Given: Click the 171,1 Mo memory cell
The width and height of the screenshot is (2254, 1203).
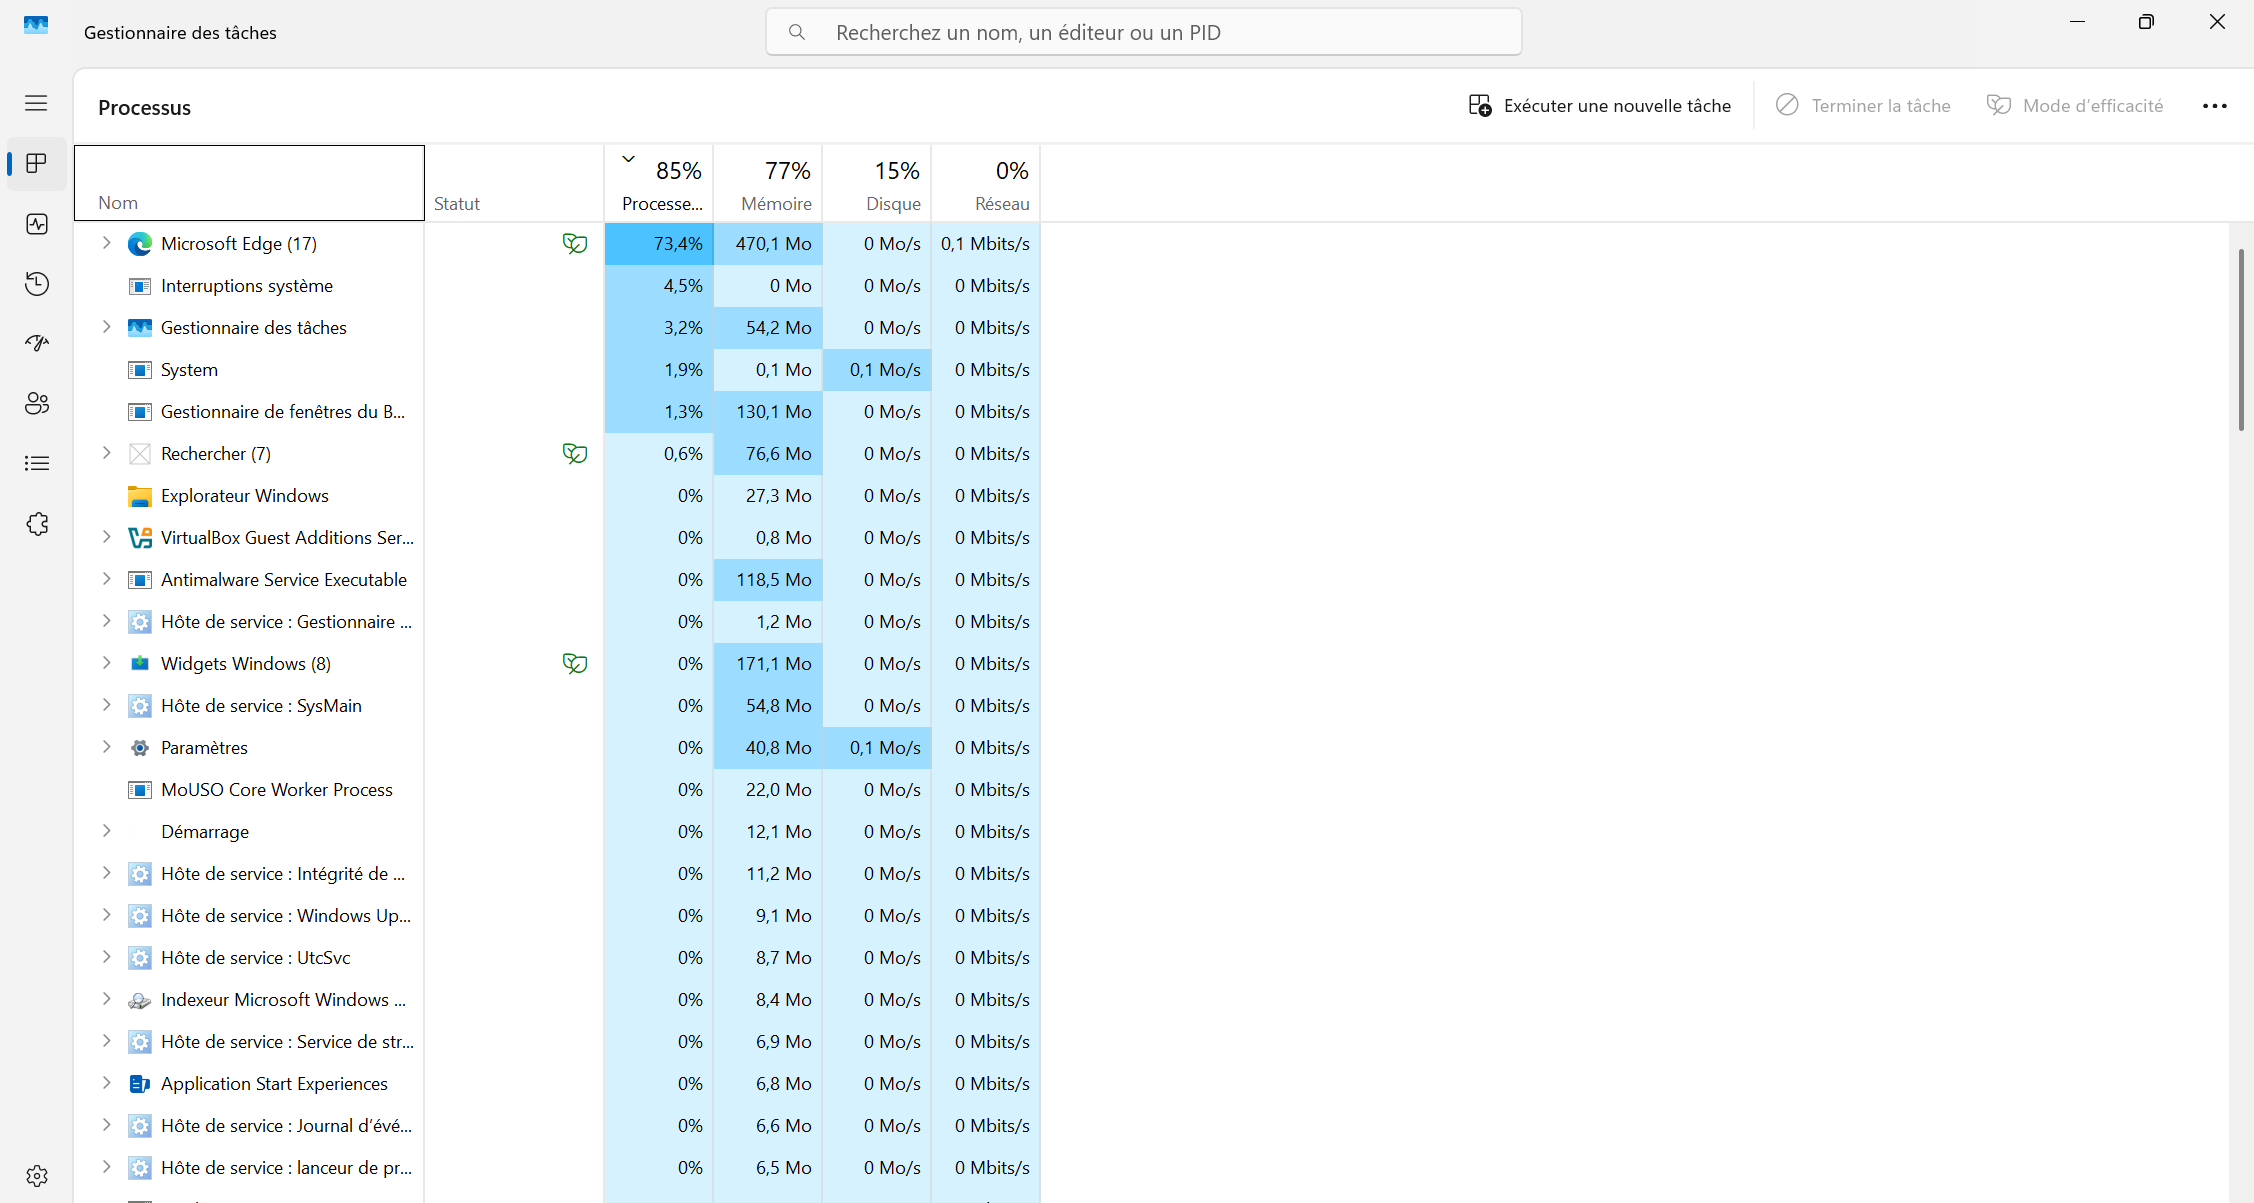Looking at the screenshot, I should pyautogui.click(x=768, y=664).
